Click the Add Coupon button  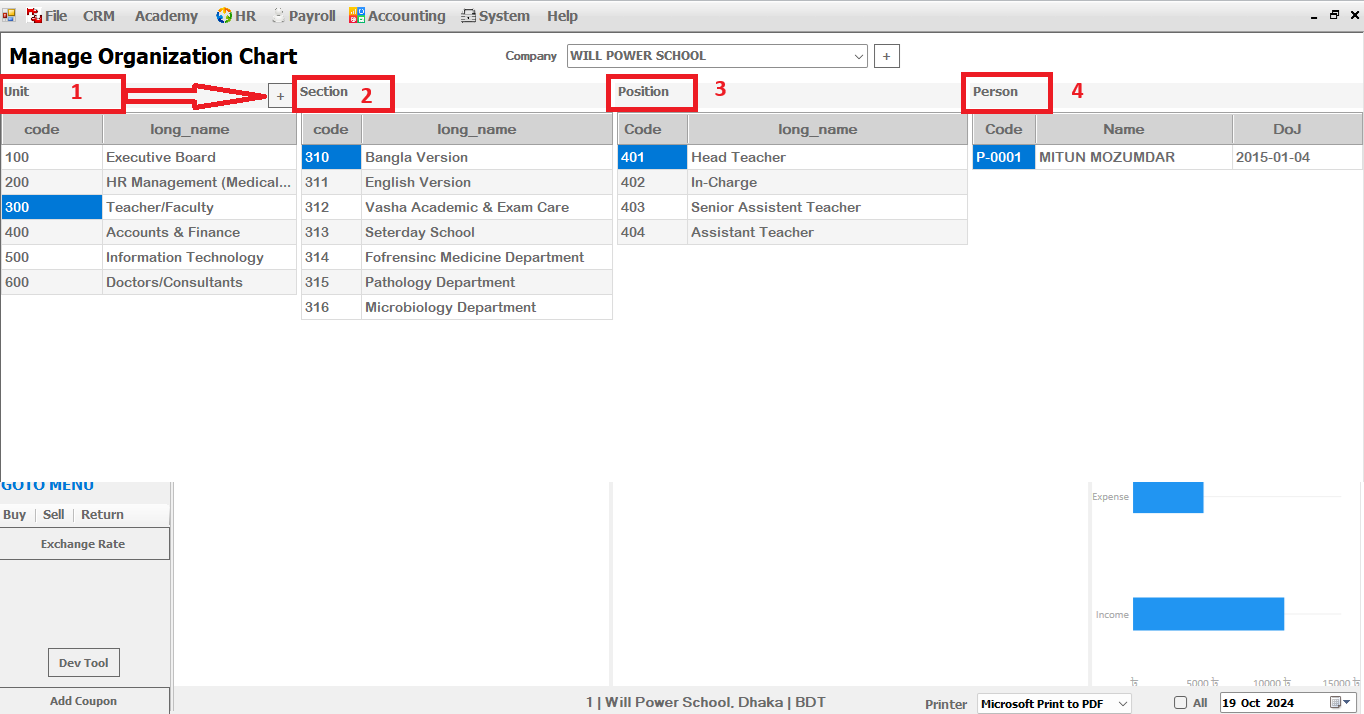click(84, 701)
